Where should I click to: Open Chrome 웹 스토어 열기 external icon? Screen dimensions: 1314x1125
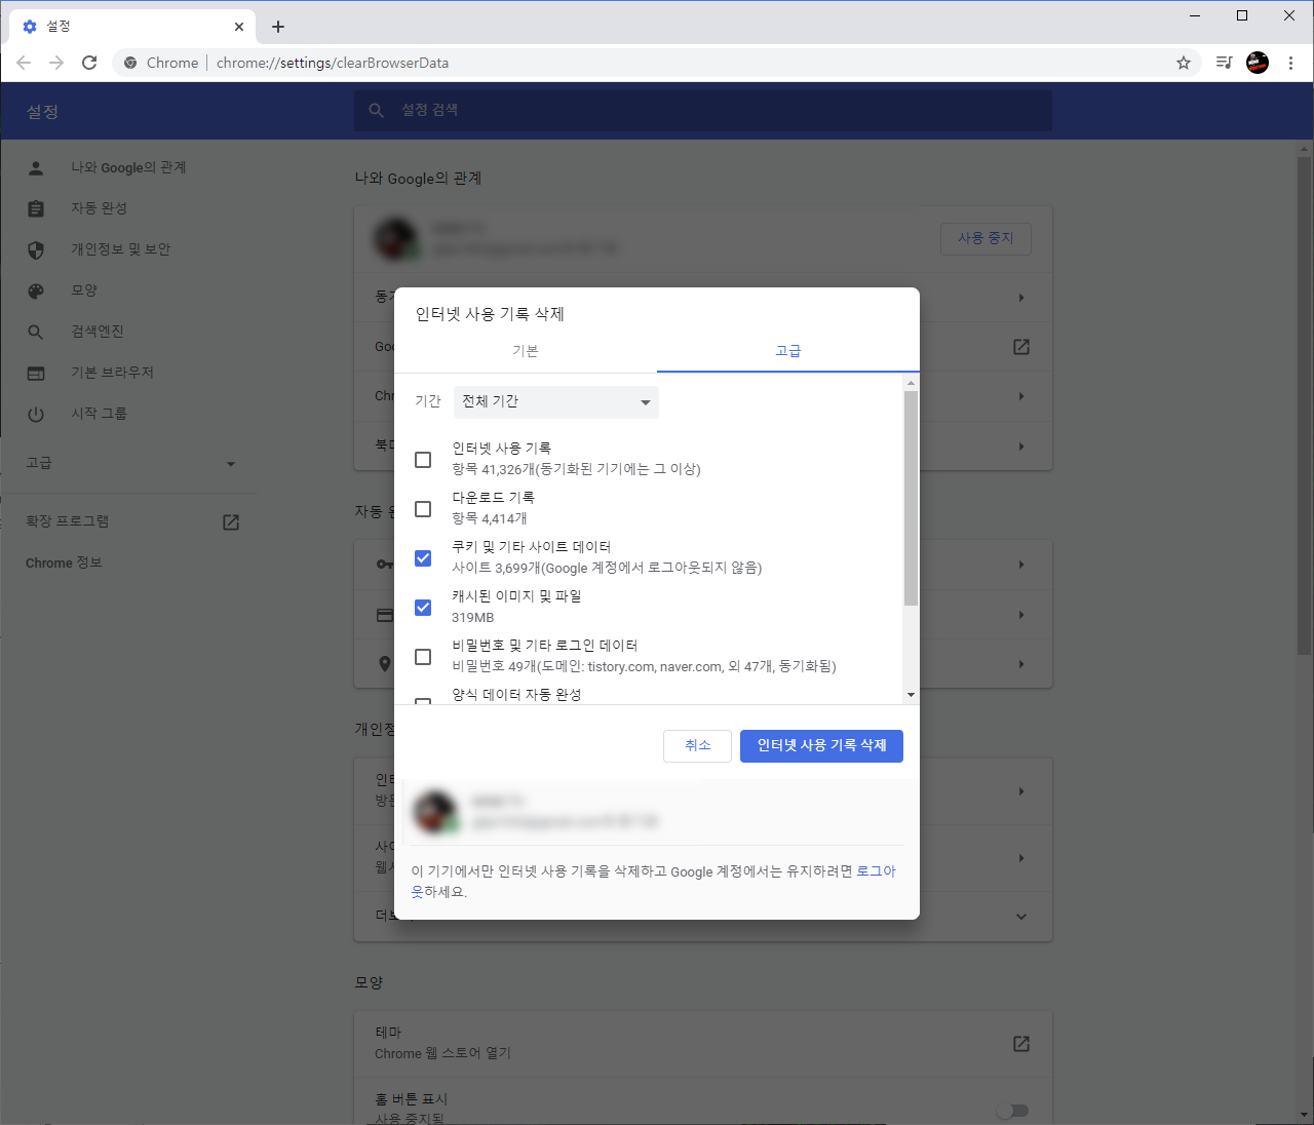[1021, 1044]
